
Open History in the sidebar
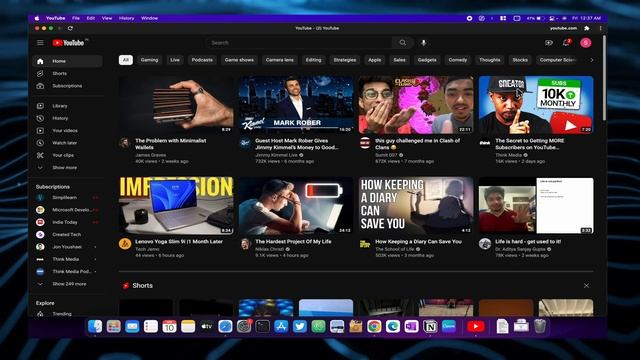click(x=67, y=118)
